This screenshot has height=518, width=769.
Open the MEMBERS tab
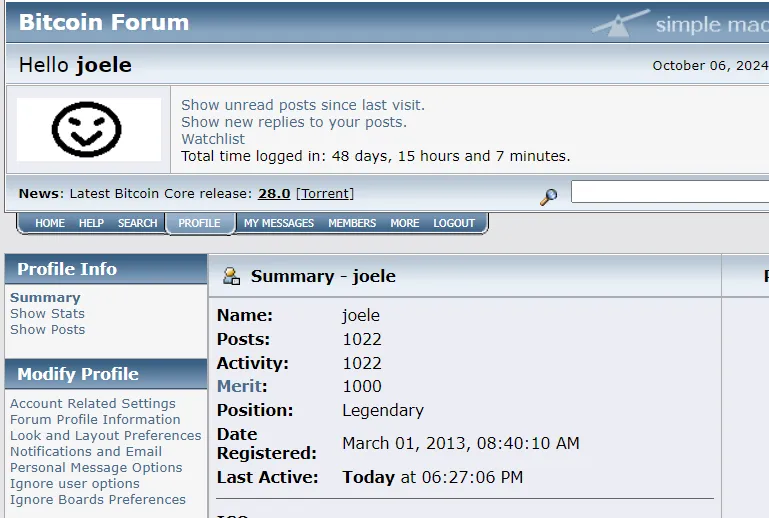point(352,223)
